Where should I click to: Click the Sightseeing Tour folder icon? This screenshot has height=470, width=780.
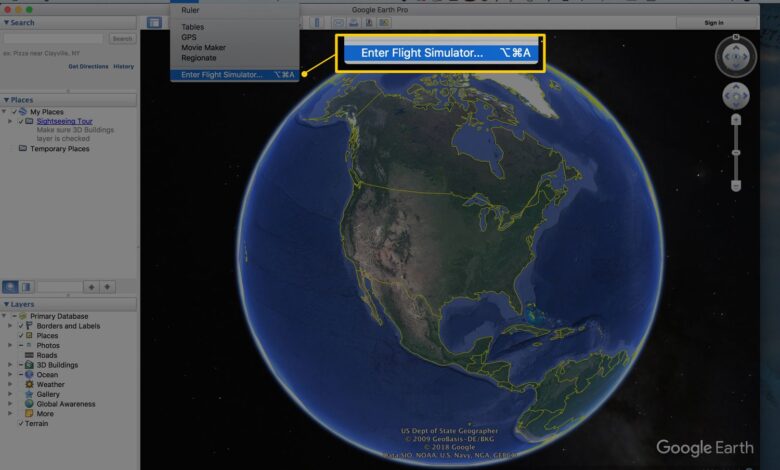[29, 121]
